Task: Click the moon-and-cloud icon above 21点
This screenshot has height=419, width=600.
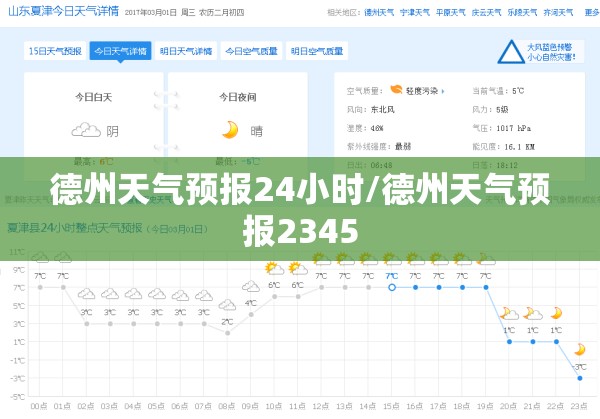Action: click(x=533, y=313)
